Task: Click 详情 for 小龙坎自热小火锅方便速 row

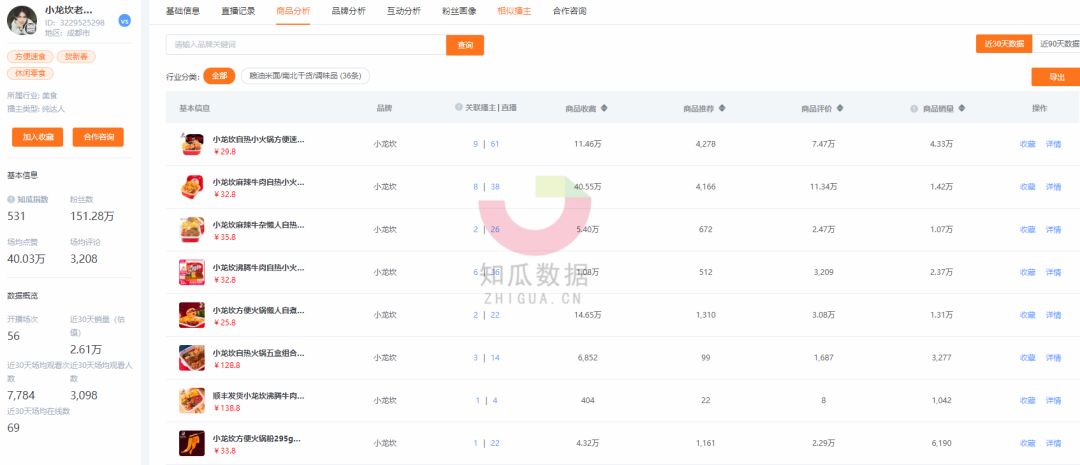Action: [x=1053, y=144]
